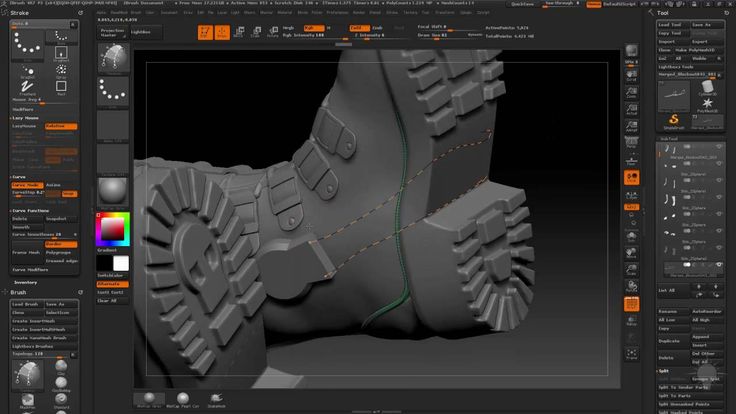Collapse the Lazy Mouse section
This screenshot has width=736, height=414.
pyautogui.click(x=27, y=118)
